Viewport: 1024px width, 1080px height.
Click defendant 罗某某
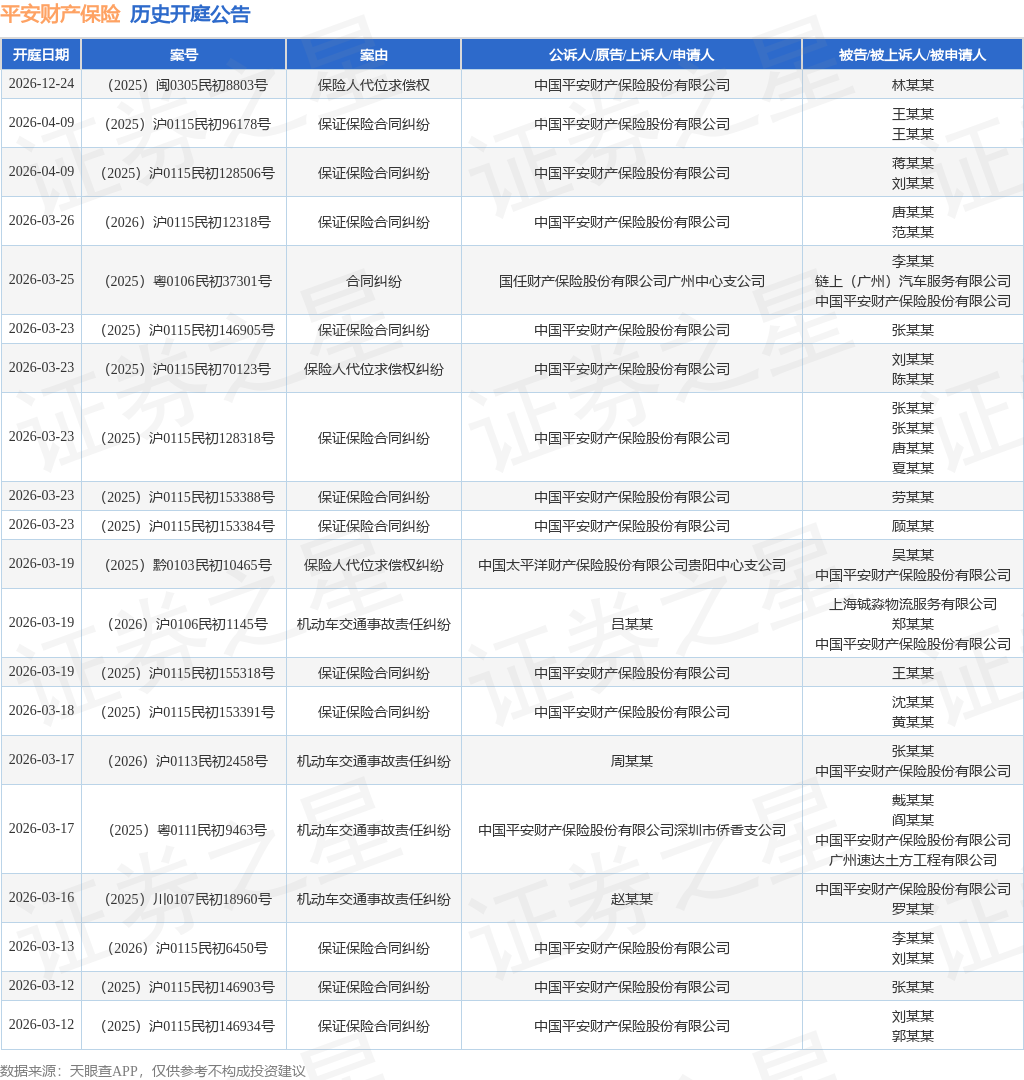[912, 909]
